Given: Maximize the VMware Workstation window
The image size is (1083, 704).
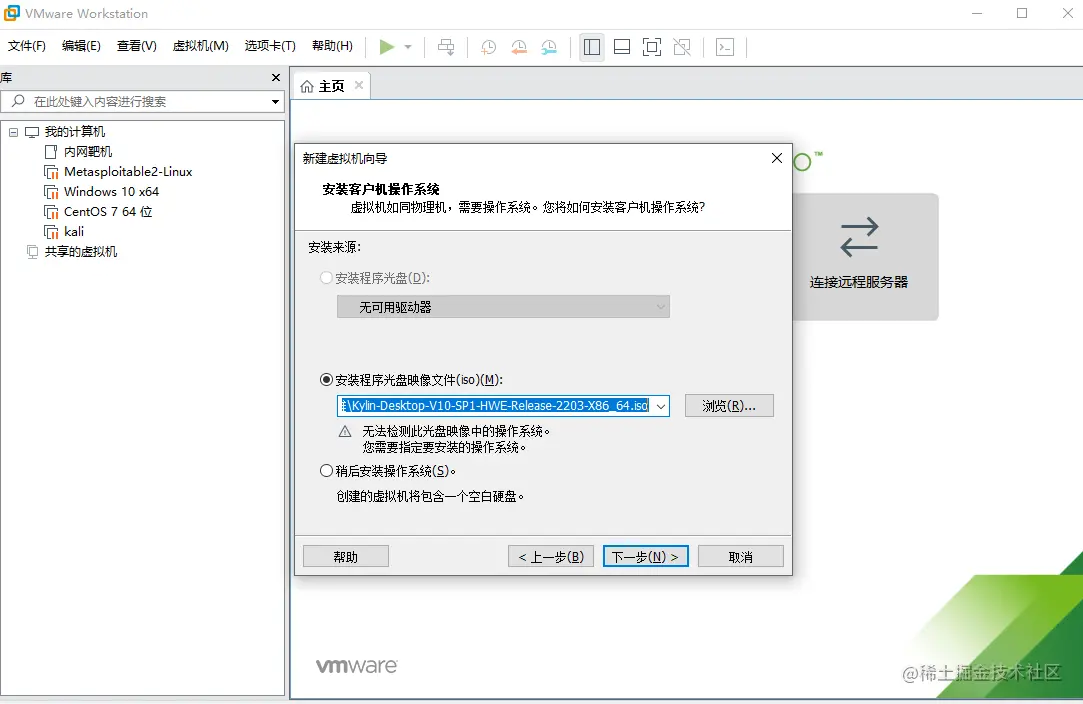Looking at the screenshot, I should 1022,13.
